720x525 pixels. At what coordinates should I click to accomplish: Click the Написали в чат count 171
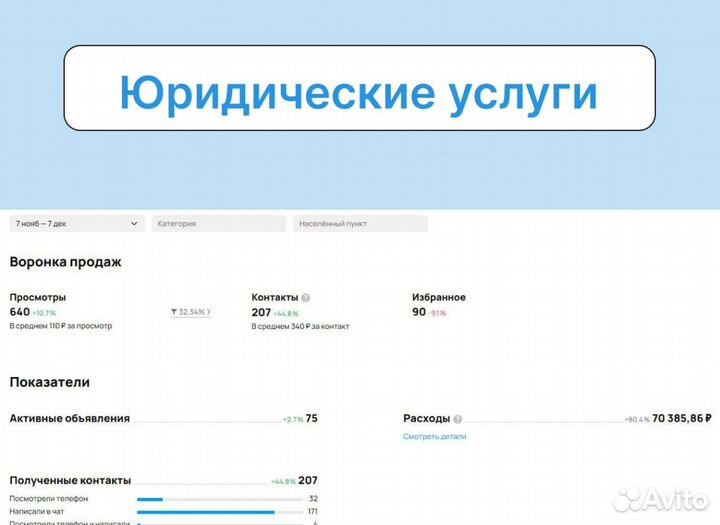click(x=313, y=511)
